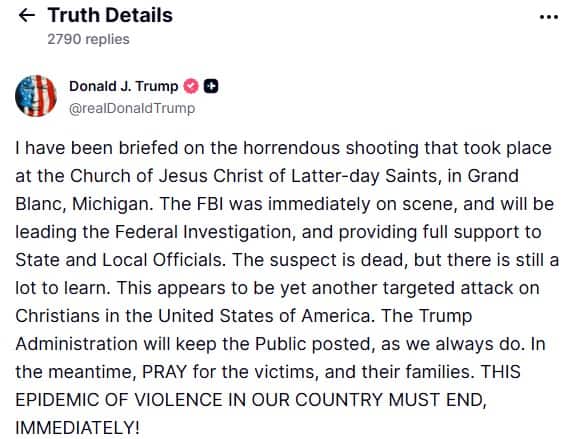View the 2790 replies count
This screenshot has width=579, height=439.
[x=88, y=39]
